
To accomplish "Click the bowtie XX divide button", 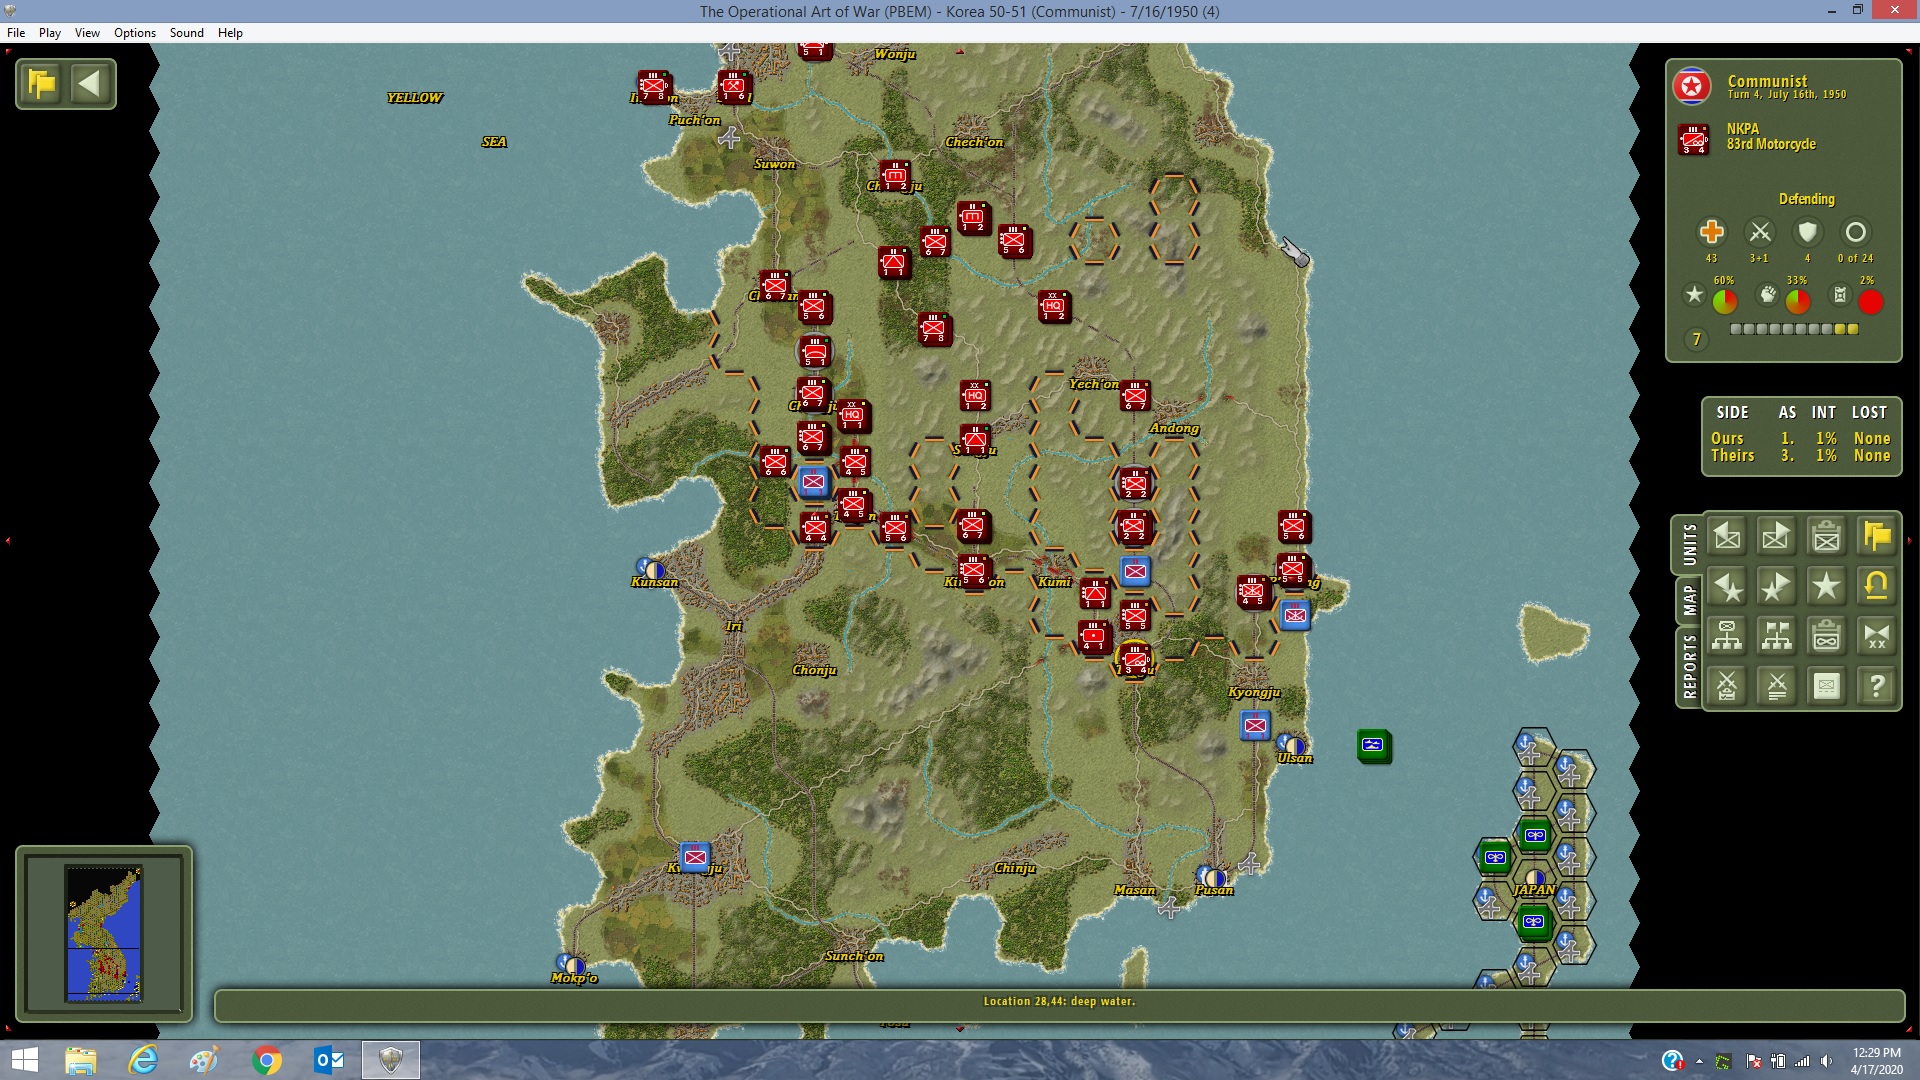I will pos(1877,637).
